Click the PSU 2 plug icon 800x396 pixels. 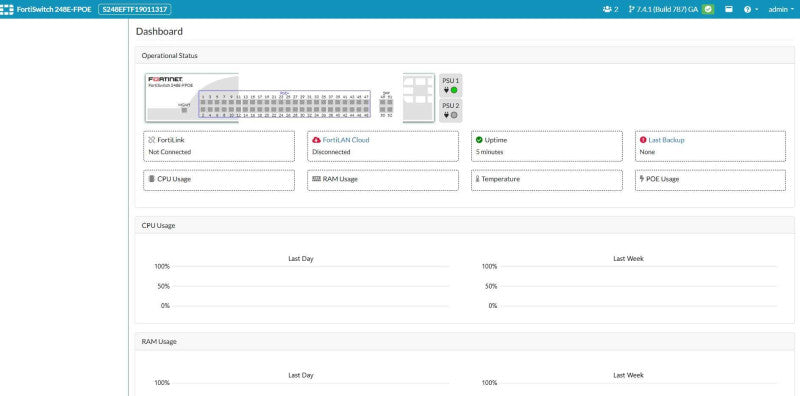pyautogui.click(x=446, y=115)
